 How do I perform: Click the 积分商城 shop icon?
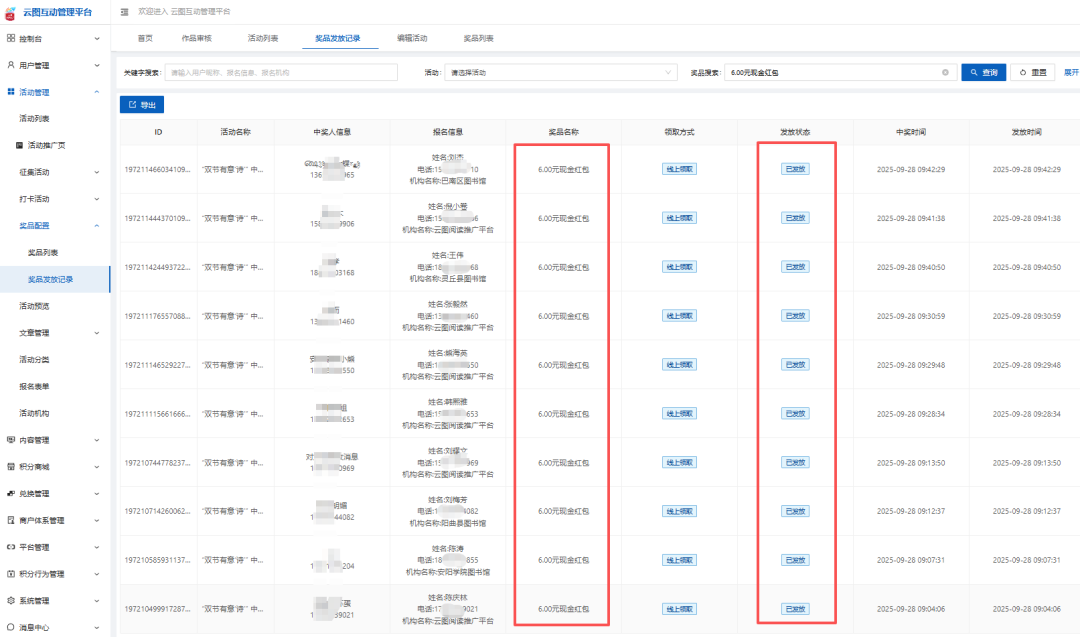pos(10,467)
